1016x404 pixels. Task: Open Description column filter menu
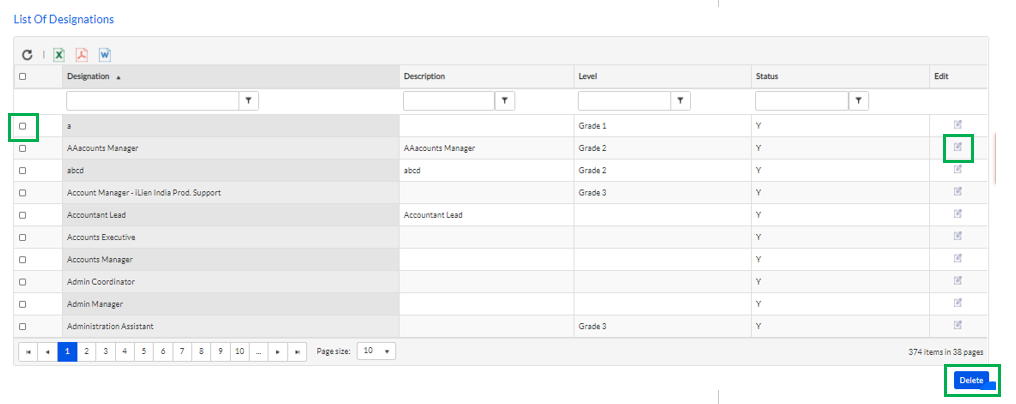(505, 101)
